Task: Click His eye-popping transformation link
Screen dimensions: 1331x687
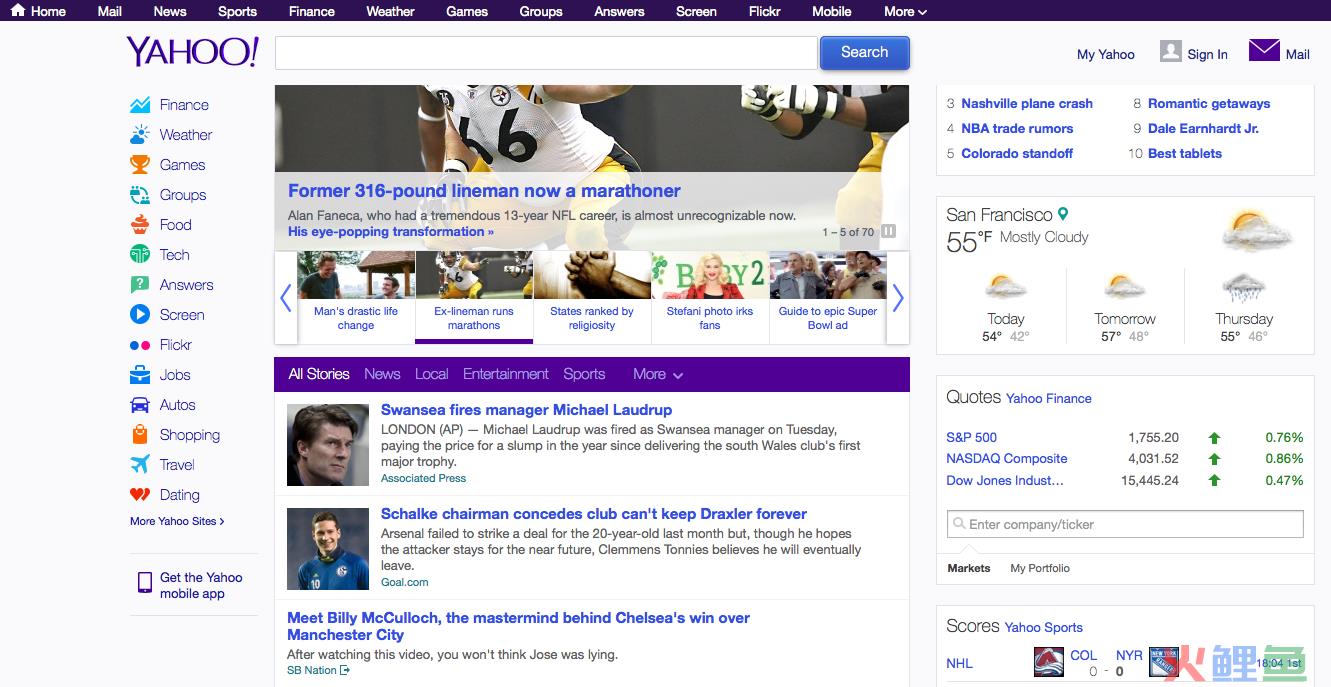Action: [391, 232]
